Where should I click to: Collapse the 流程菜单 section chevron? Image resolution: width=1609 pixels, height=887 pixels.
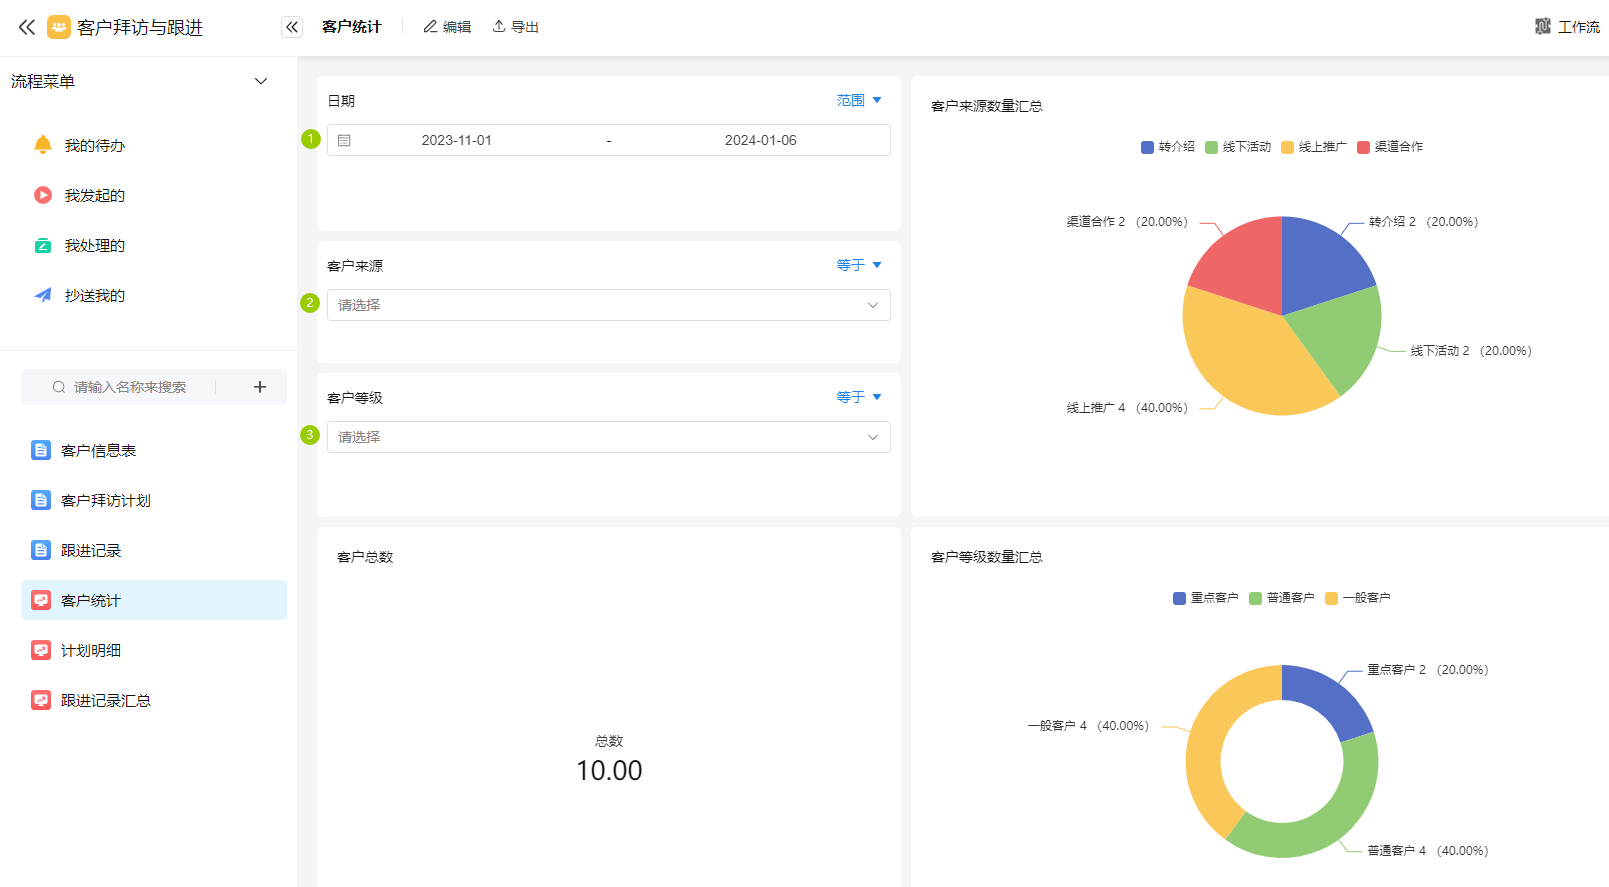[261, 81]
